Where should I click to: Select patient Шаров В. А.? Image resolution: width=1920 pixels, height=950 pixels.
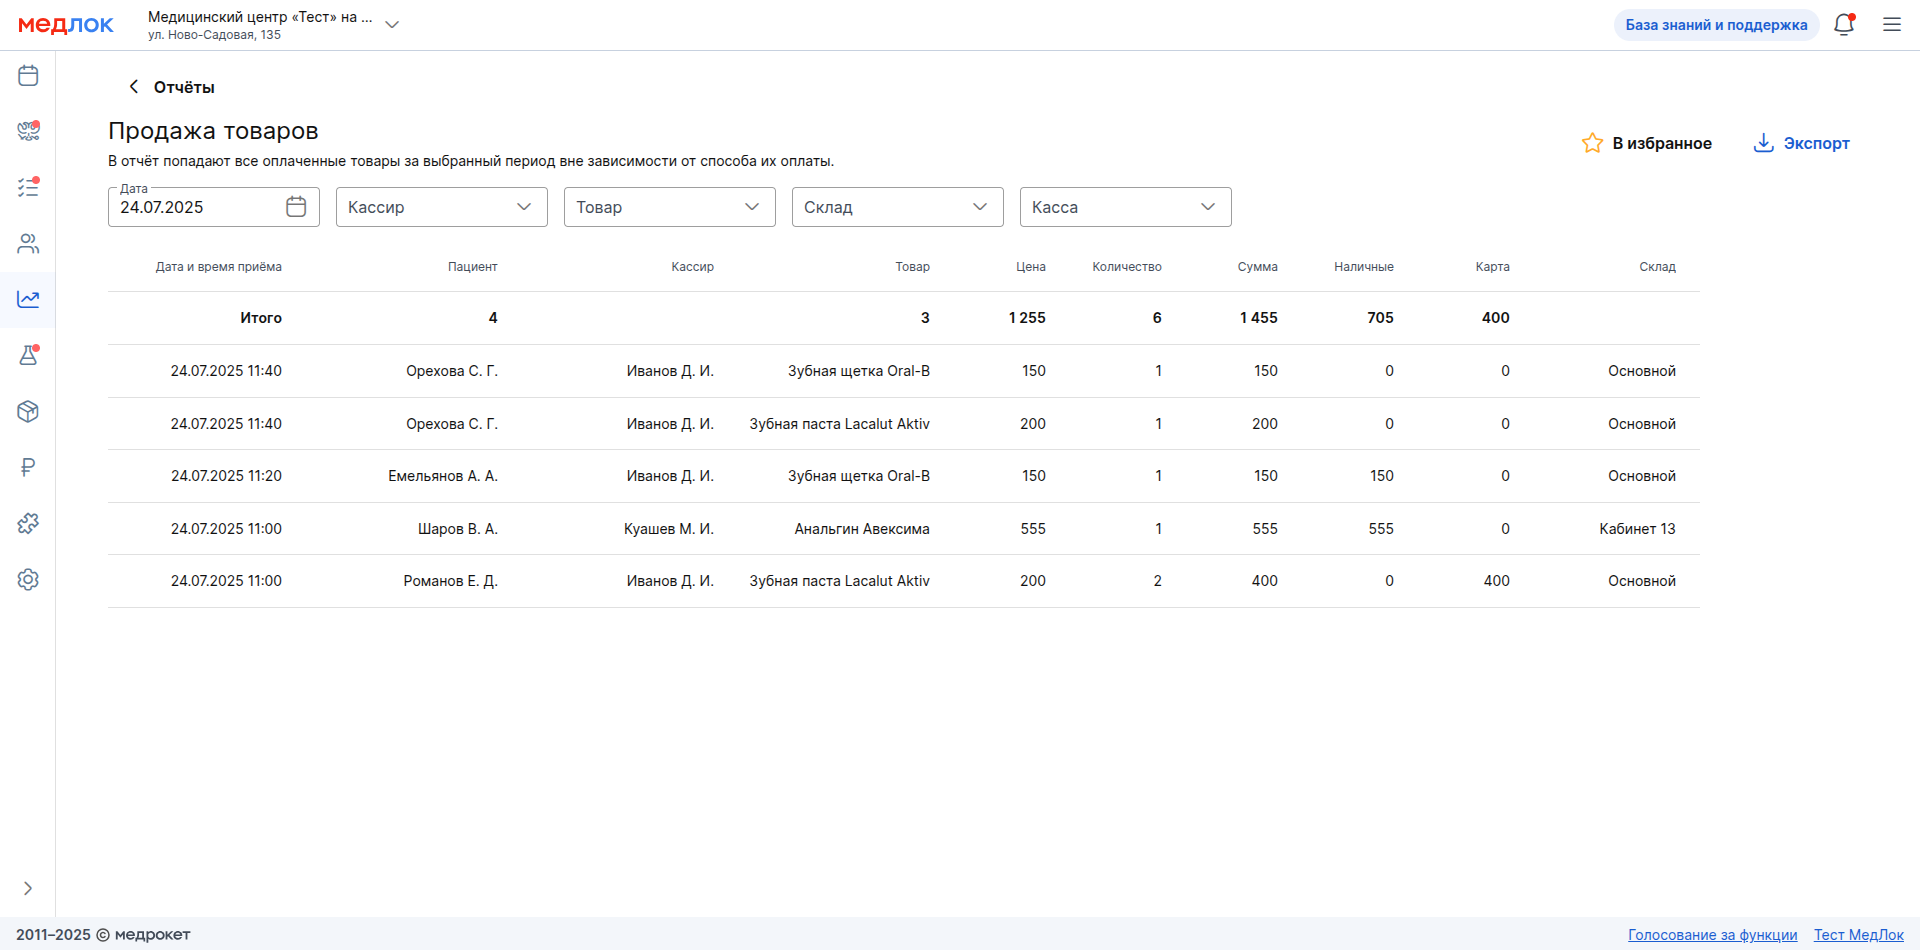tap(458, 529)
